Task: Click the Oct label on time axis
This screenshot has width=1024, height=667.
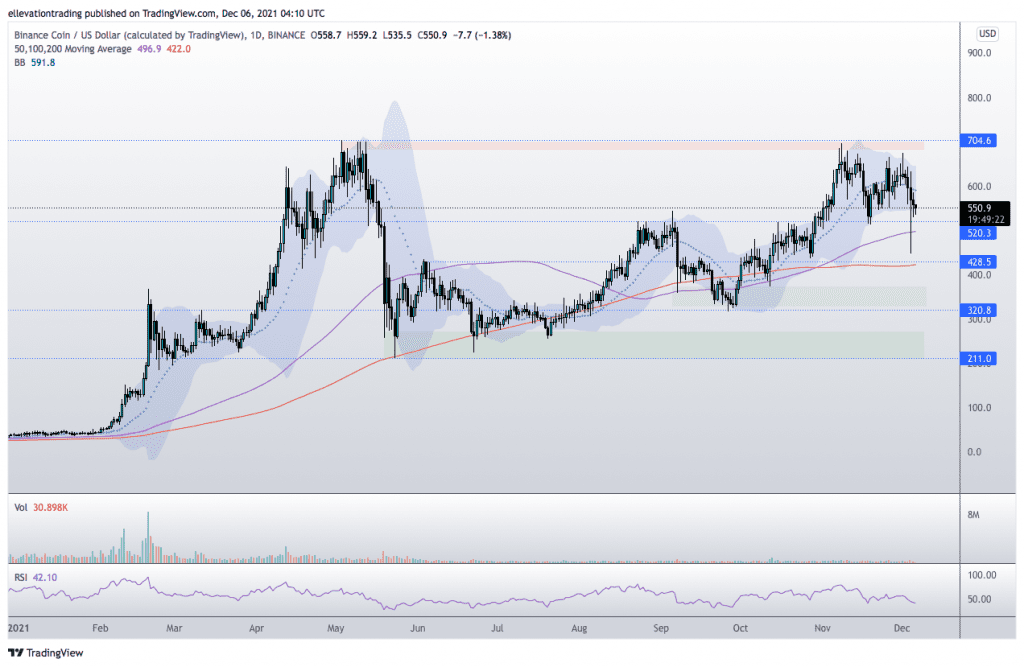Action: 740,628
